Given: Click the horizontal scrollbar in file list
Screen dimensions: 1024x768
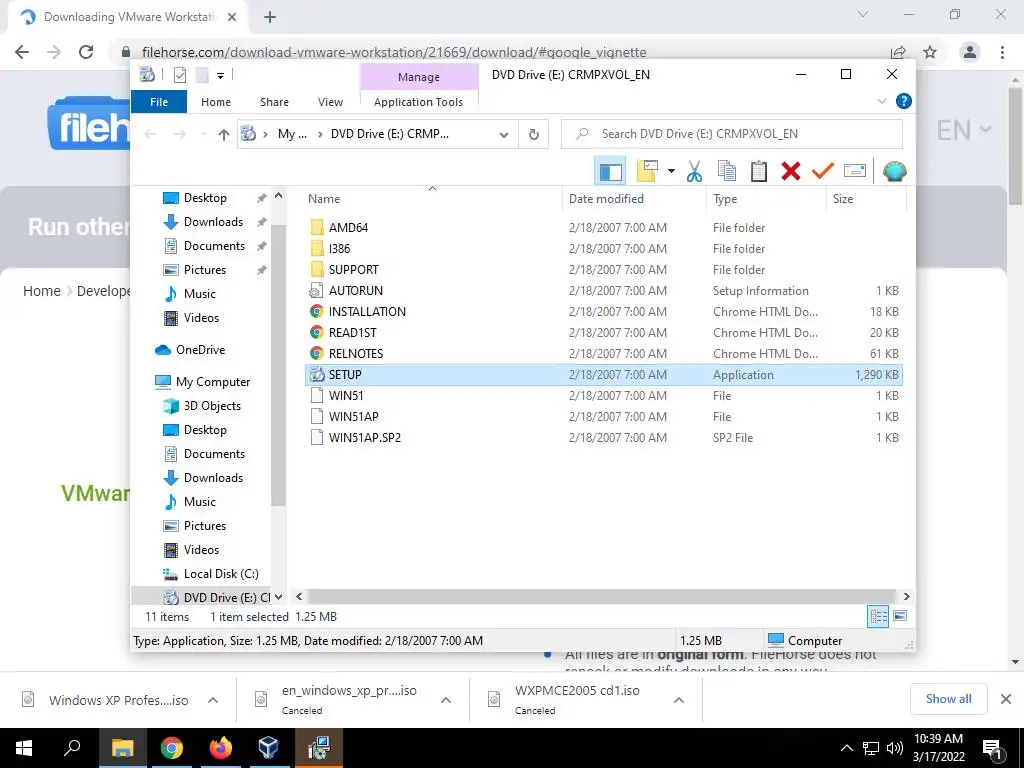Looking at the screenshot, I should [x=602, y=596].
